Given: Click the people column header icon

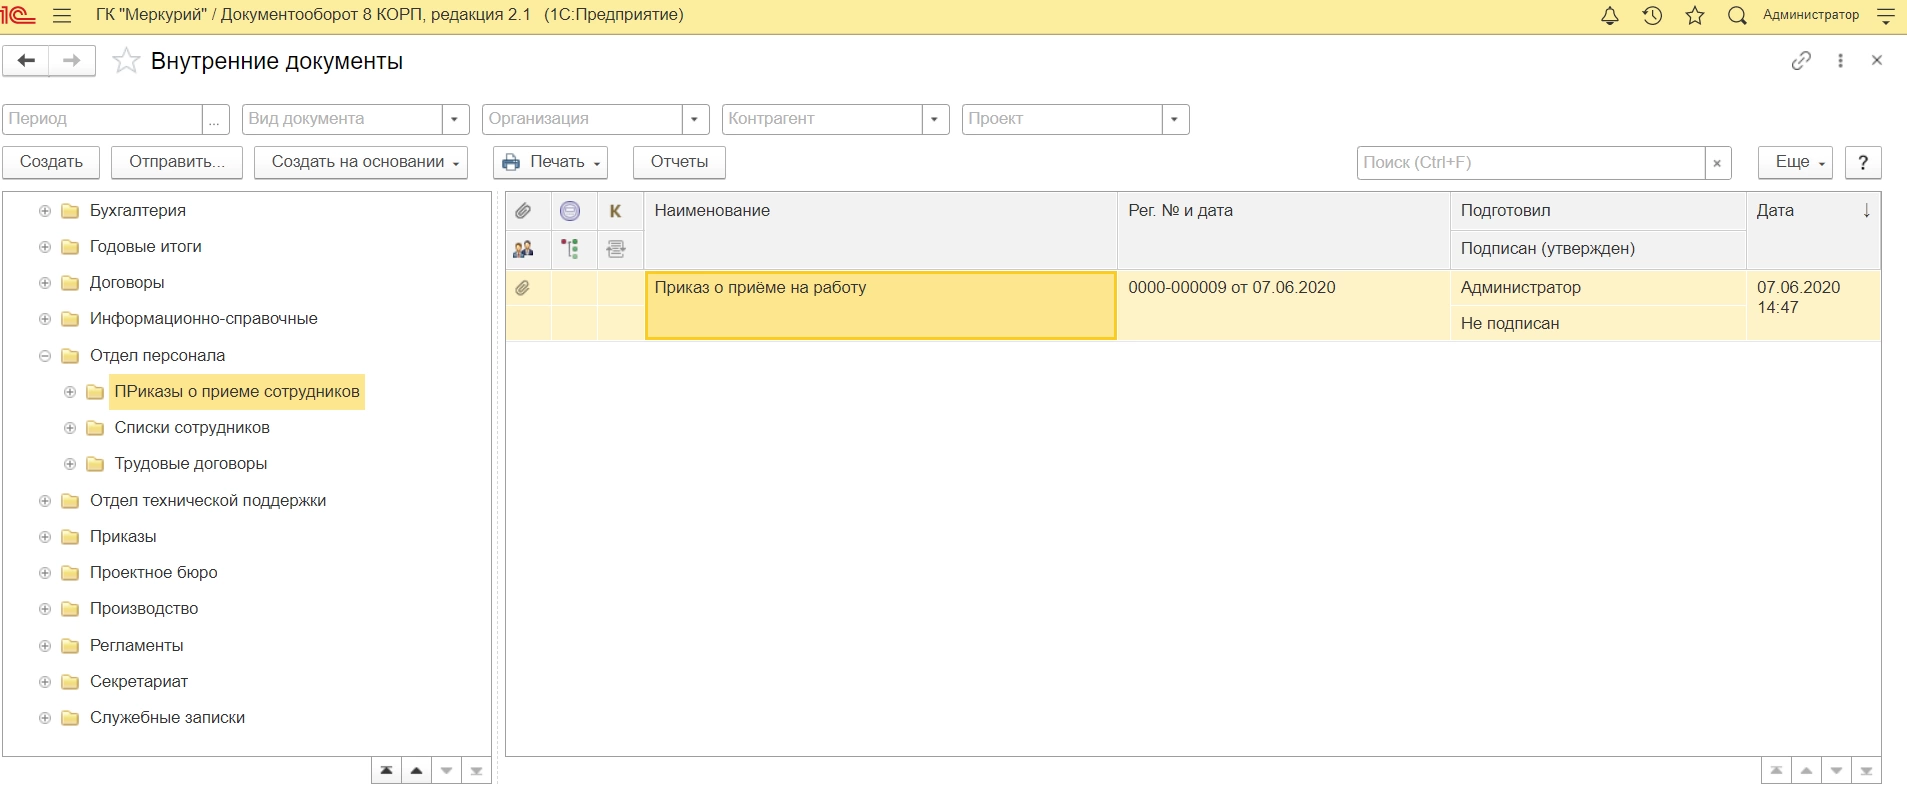Looking at the screenshot, I should (523, 249).
